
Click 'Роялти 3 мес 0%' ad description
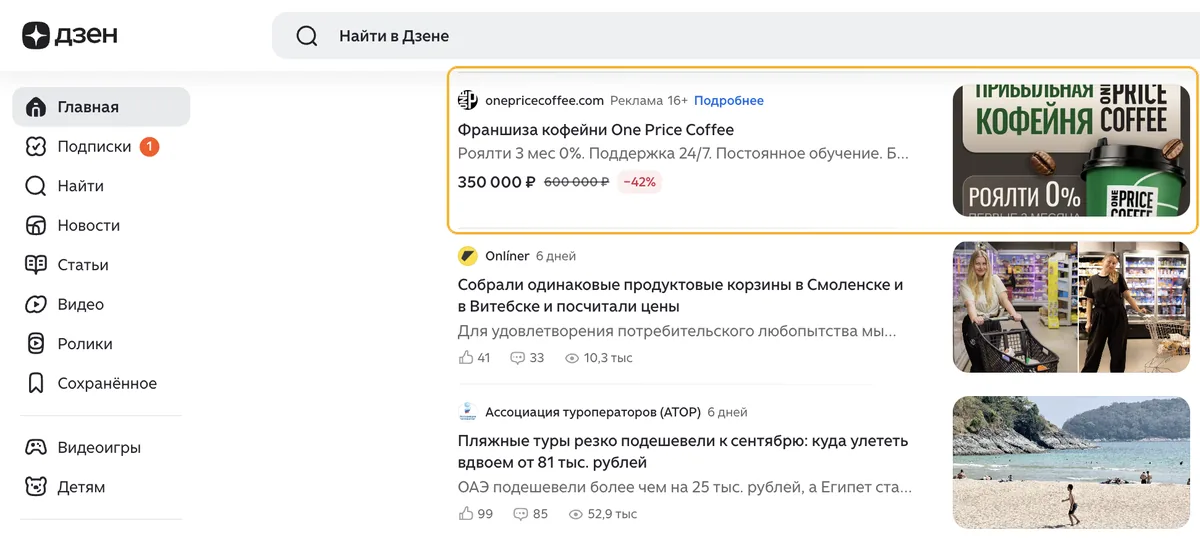tap(683, 155)
